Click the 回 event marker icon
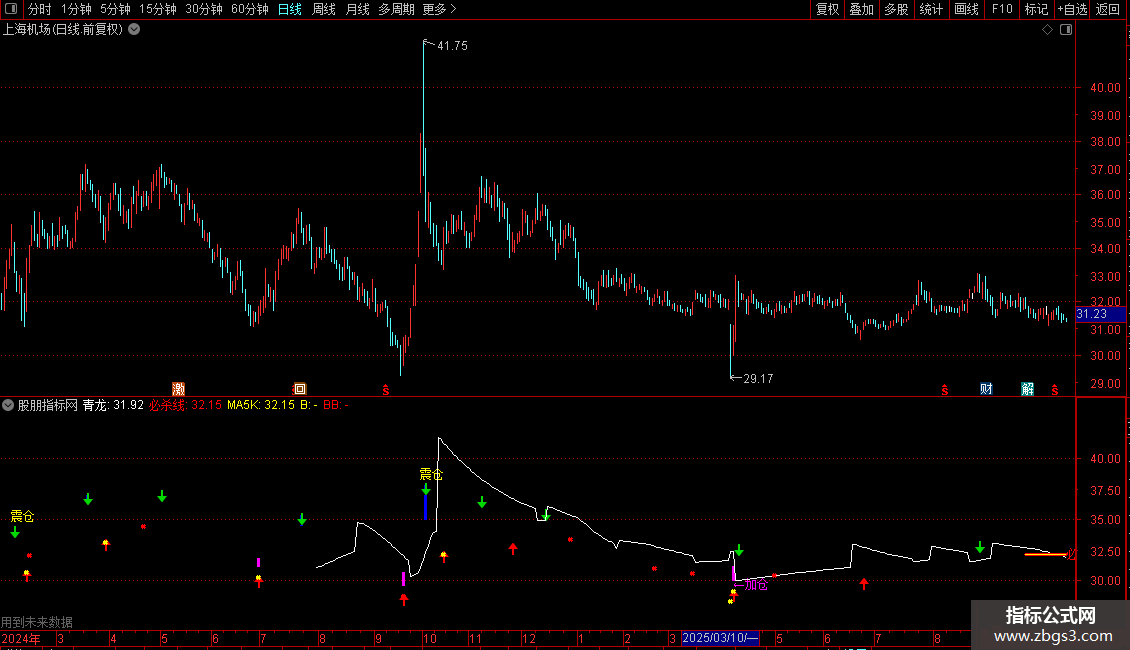This screenshot has height=650, width=1130. click(x=300, y=389)
